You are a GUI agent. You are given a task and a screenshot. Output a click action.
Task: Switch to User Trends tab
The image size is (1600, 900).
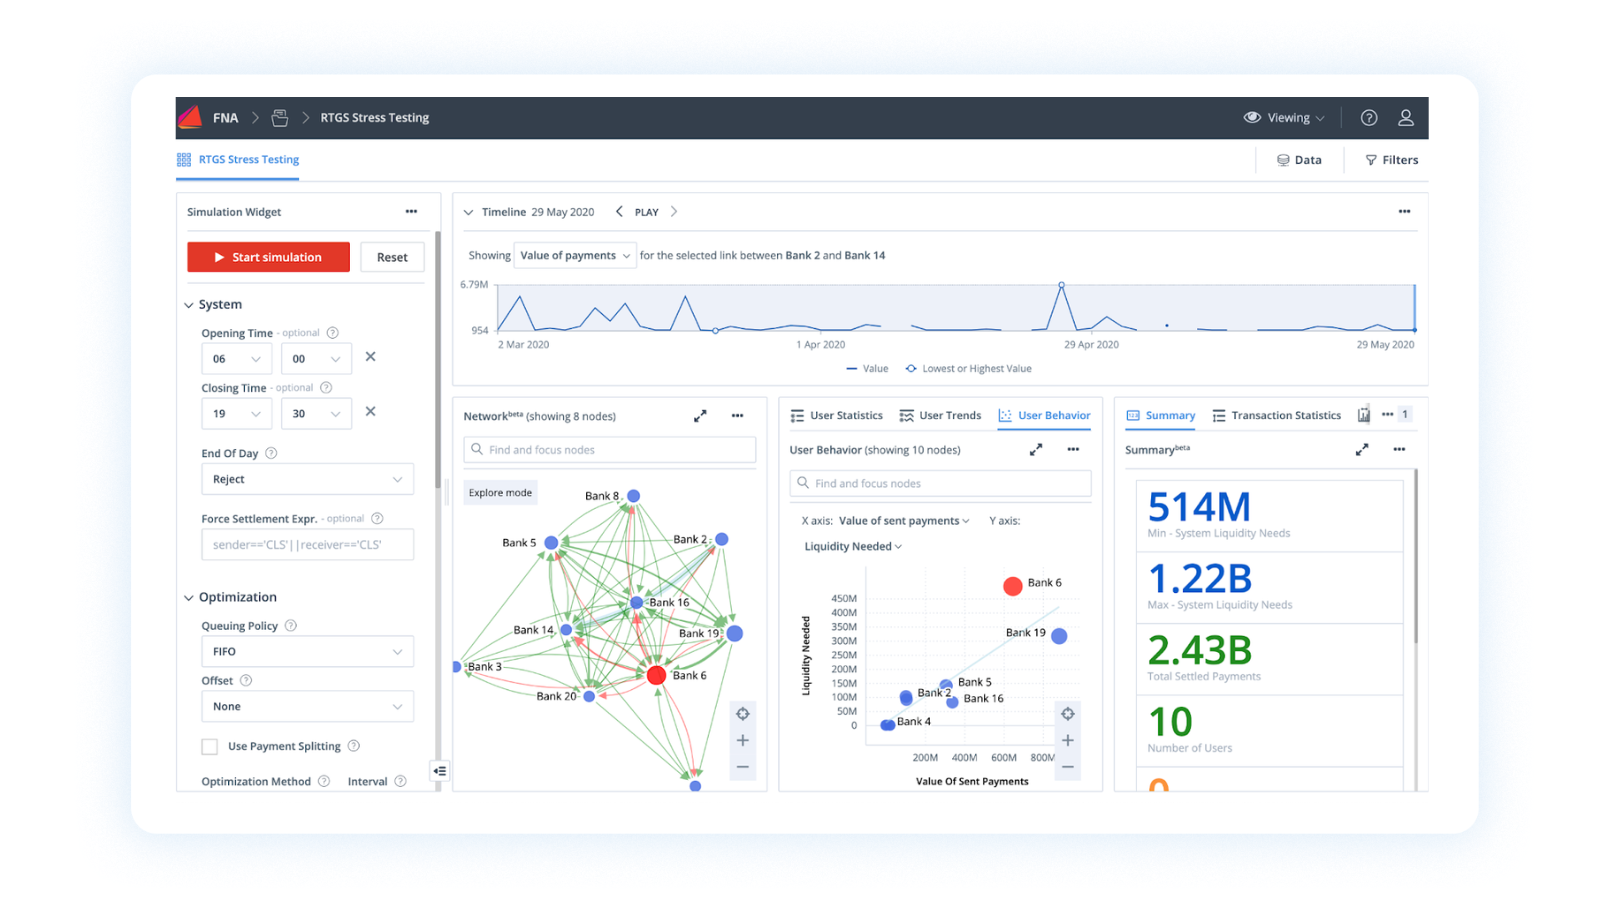coord(940,416)
